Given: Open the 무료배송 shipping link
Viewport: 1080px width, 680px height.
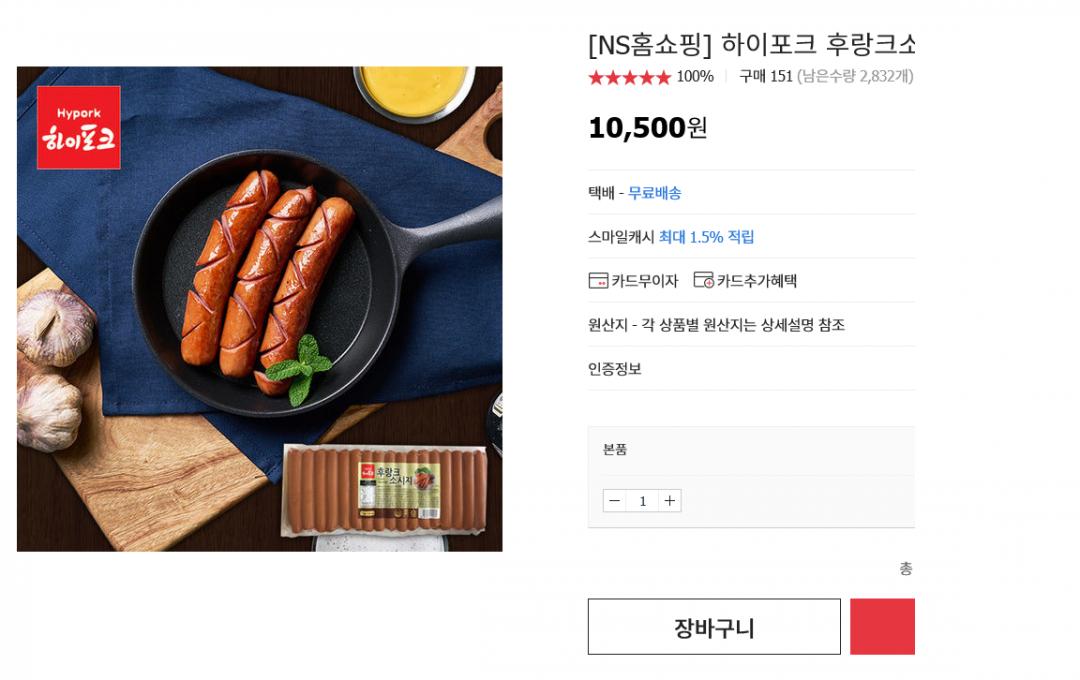Looking at the screenshot, I should (x=654, y=193).
